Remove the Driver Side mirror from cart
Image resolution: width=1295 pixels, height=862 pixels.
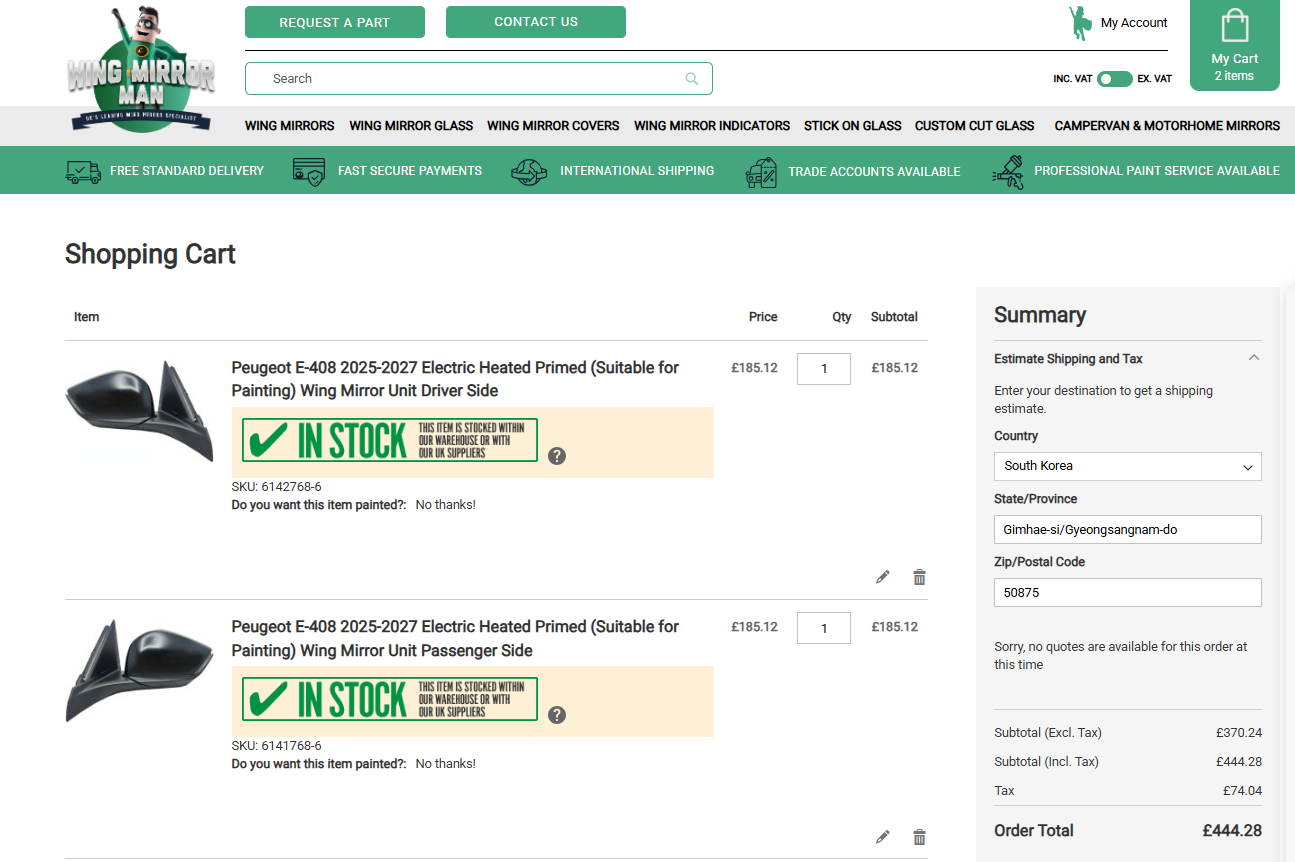pos(919,577)
